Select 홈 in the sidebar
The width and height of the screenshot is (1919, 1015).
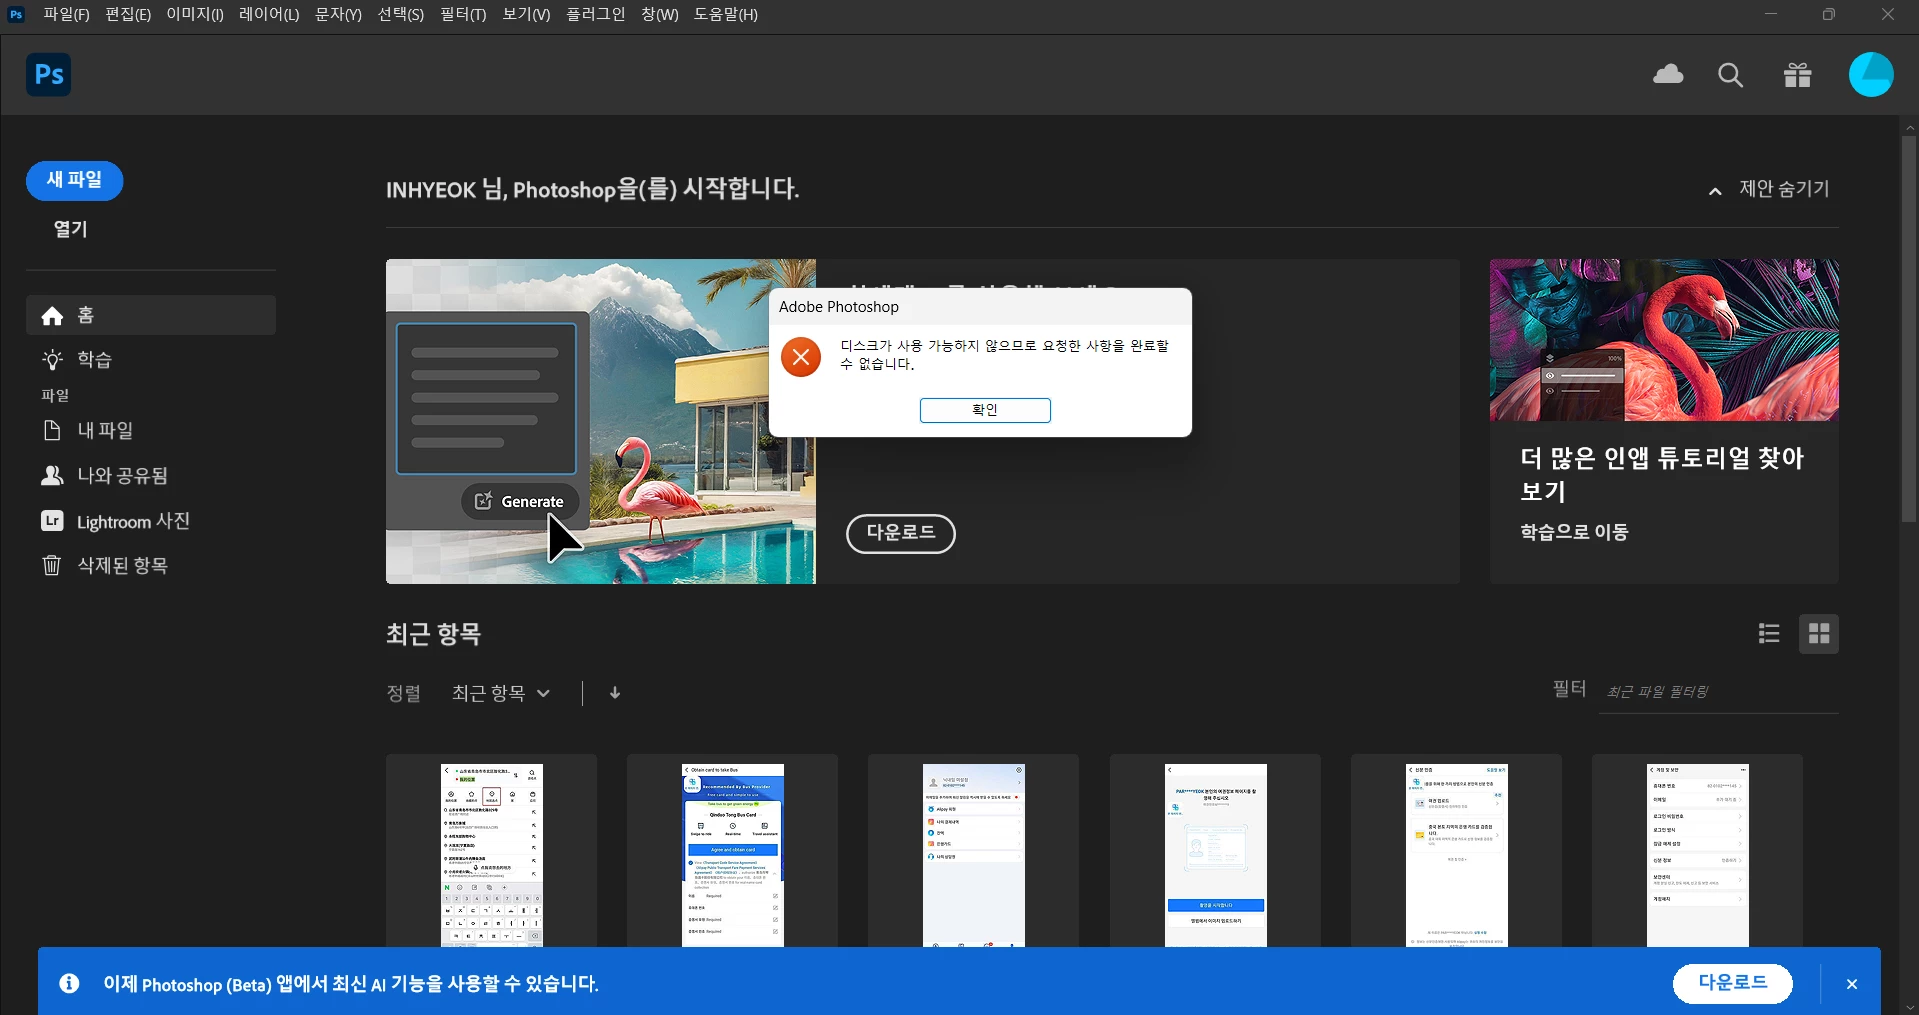pos(151,315)
